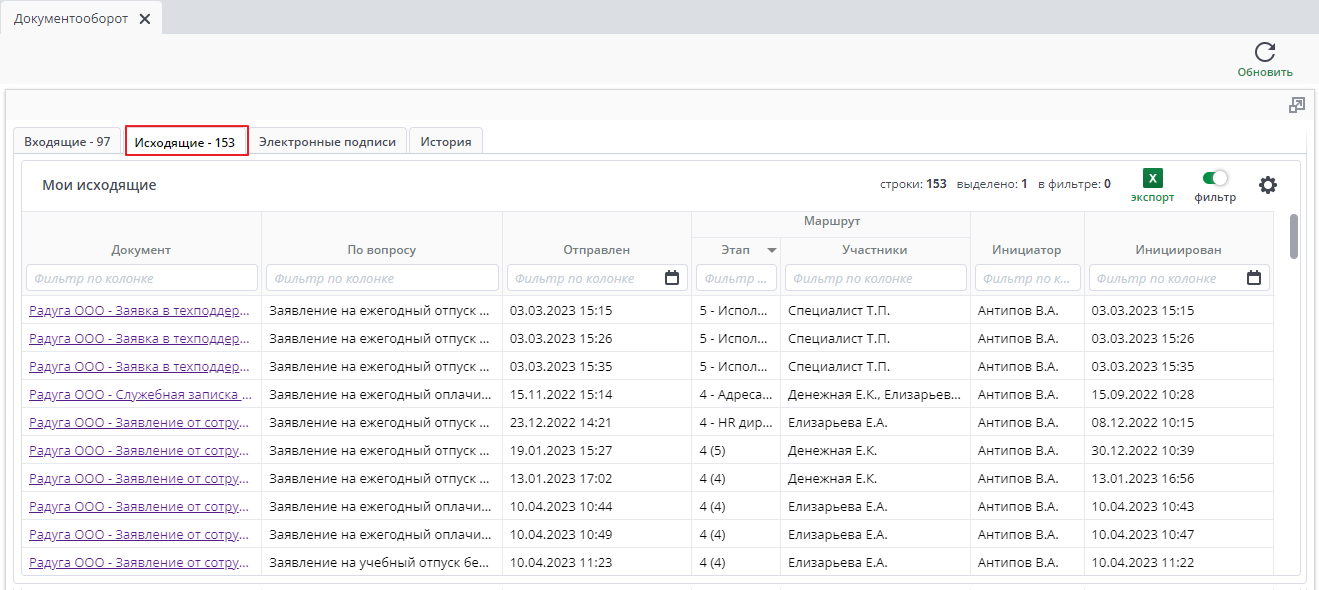Click the Обновить refresh icon
Screen dimensions: 1319x590
coord(1265,53)
